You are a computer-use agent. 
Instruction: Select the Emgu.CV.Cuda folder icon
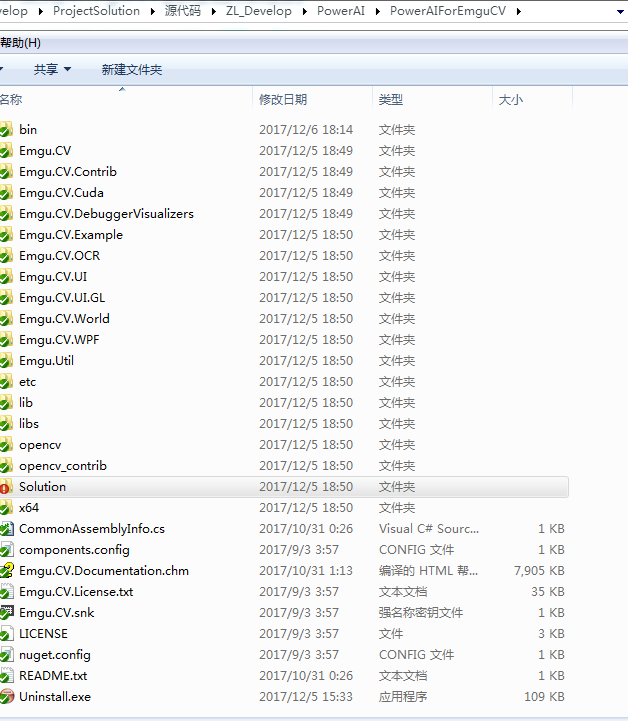tap(6, 193)
